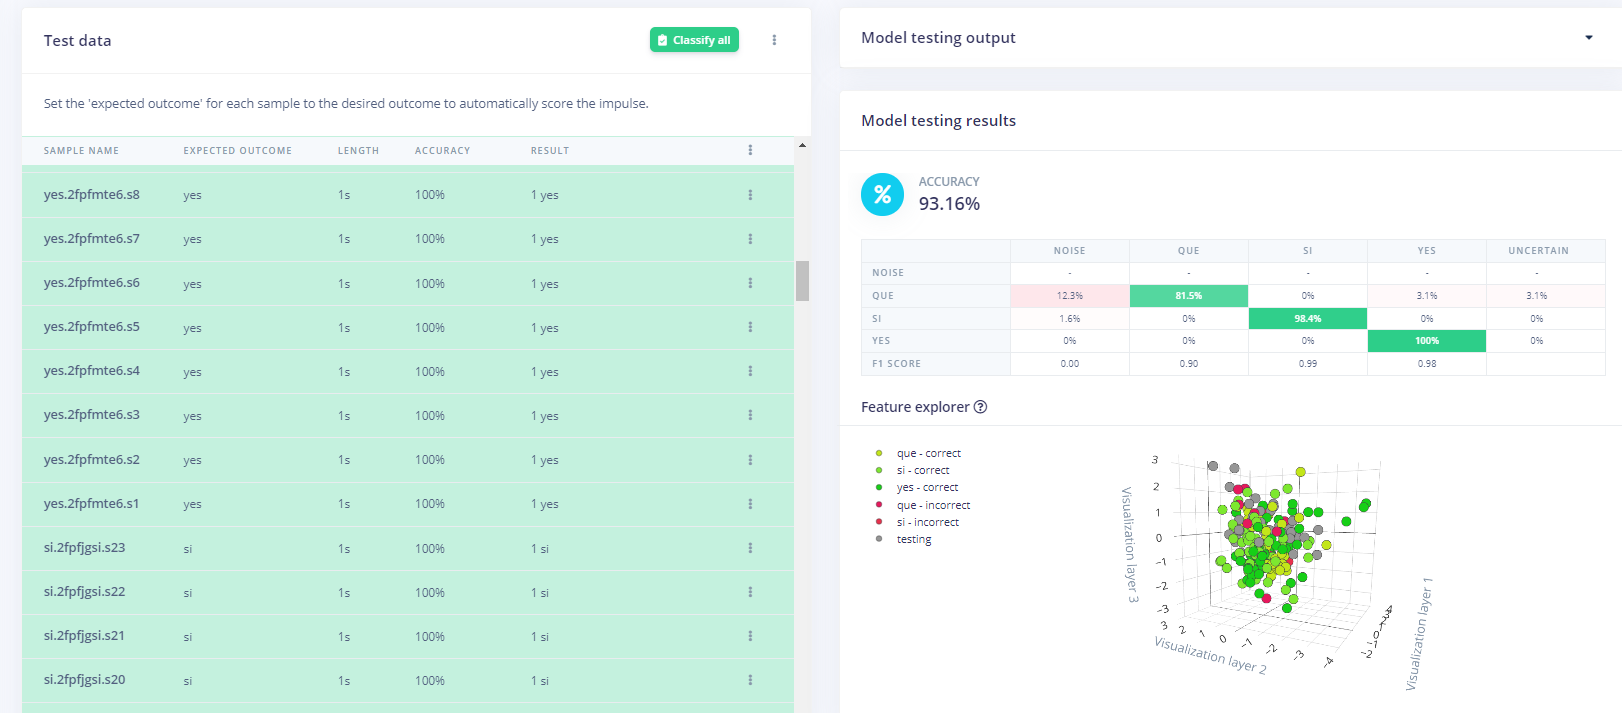Click the 81.5% QUE confusion matrix cell
The height and width of the screenshot is (713, 1622).
coord(1188,296)
